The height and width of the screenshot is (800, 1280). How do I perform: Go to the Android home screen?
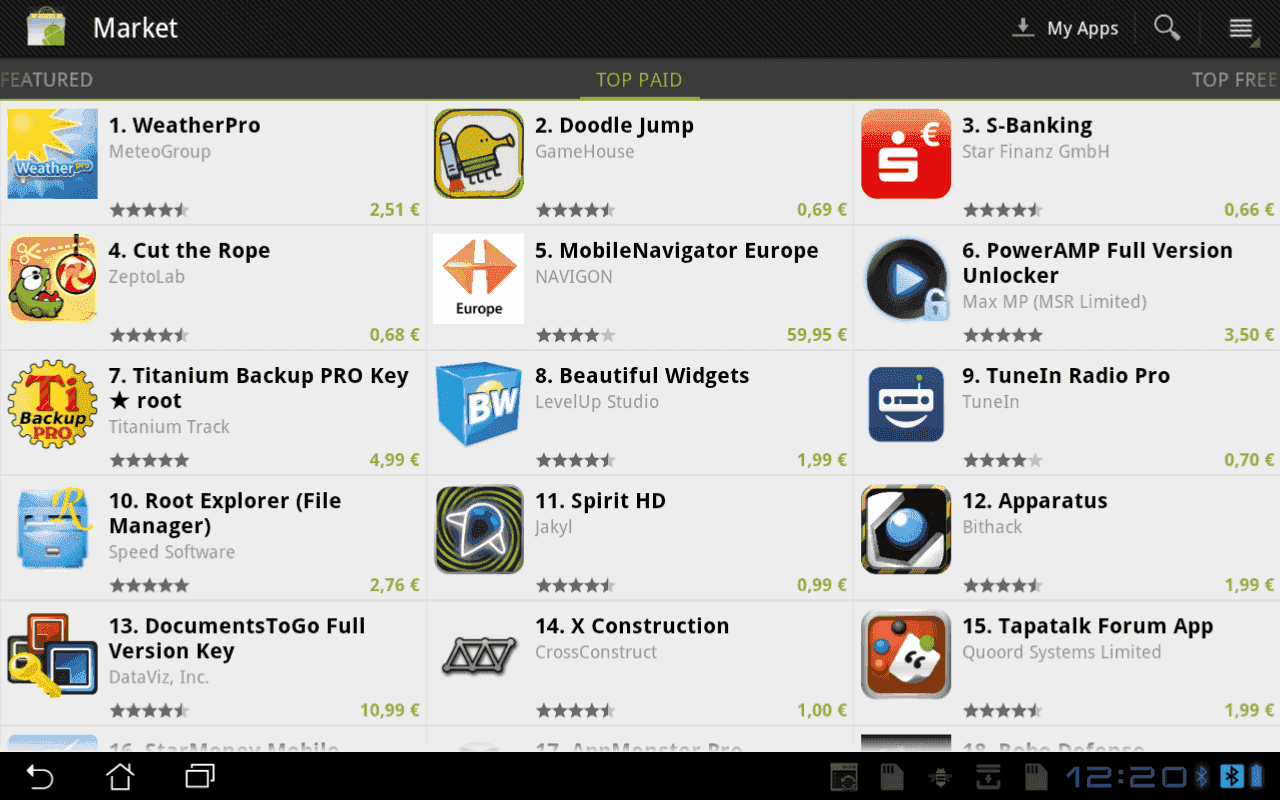click(120, 776)
